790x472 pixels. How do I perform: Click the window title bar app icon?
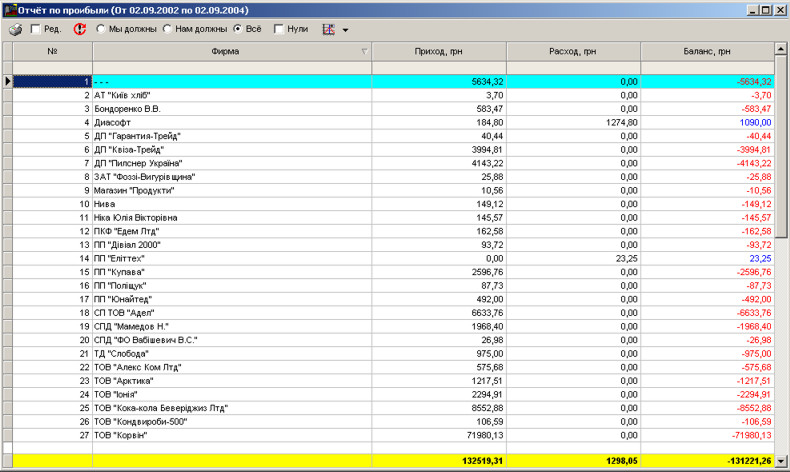pos(9,9)
